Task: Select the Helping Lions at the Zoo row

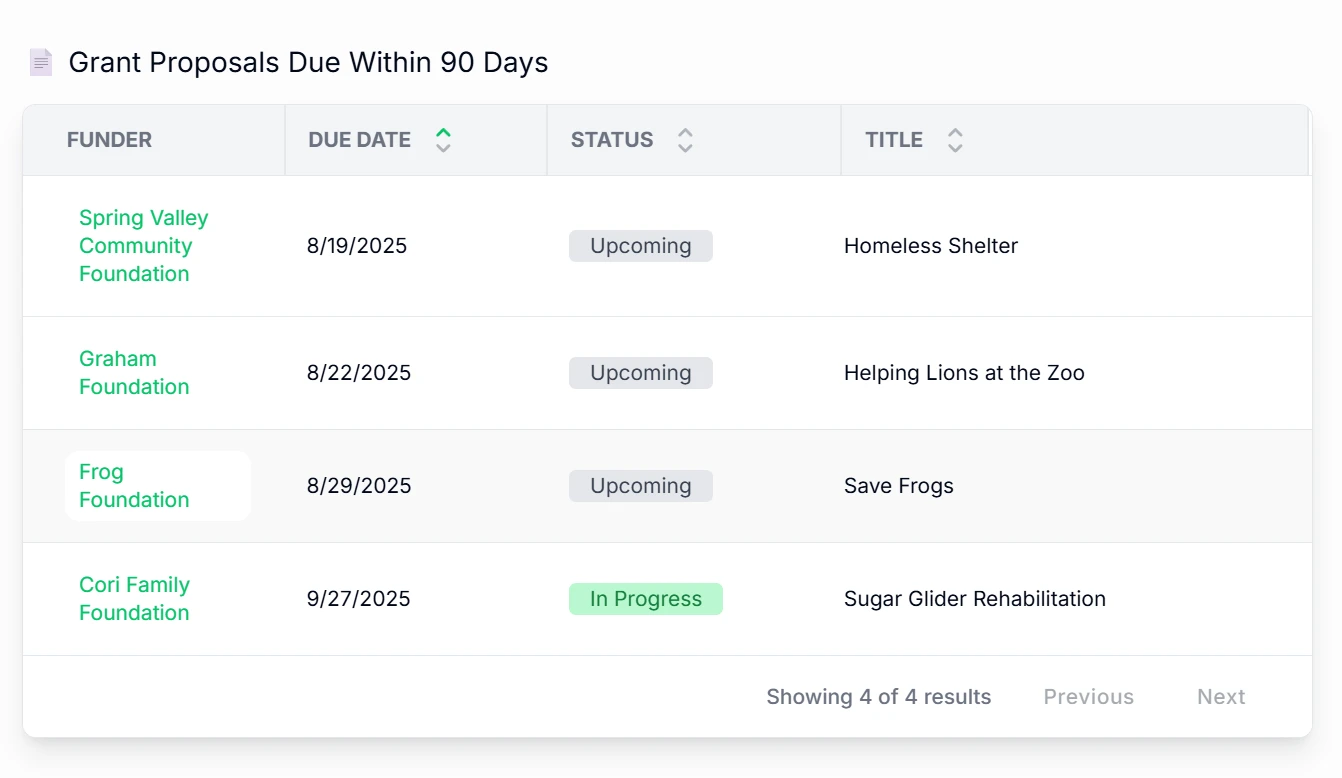Action: (x=963, y=373)
